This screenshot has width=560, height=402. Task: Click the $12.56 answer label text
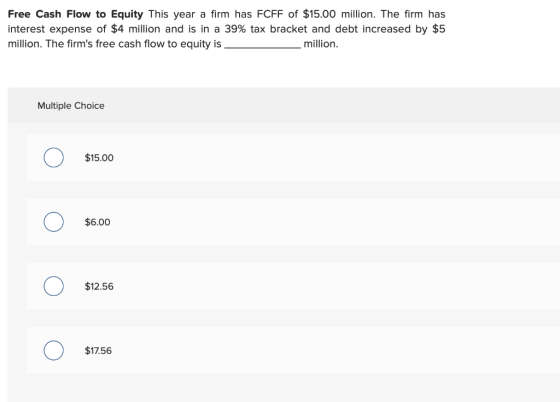(99, 286)
